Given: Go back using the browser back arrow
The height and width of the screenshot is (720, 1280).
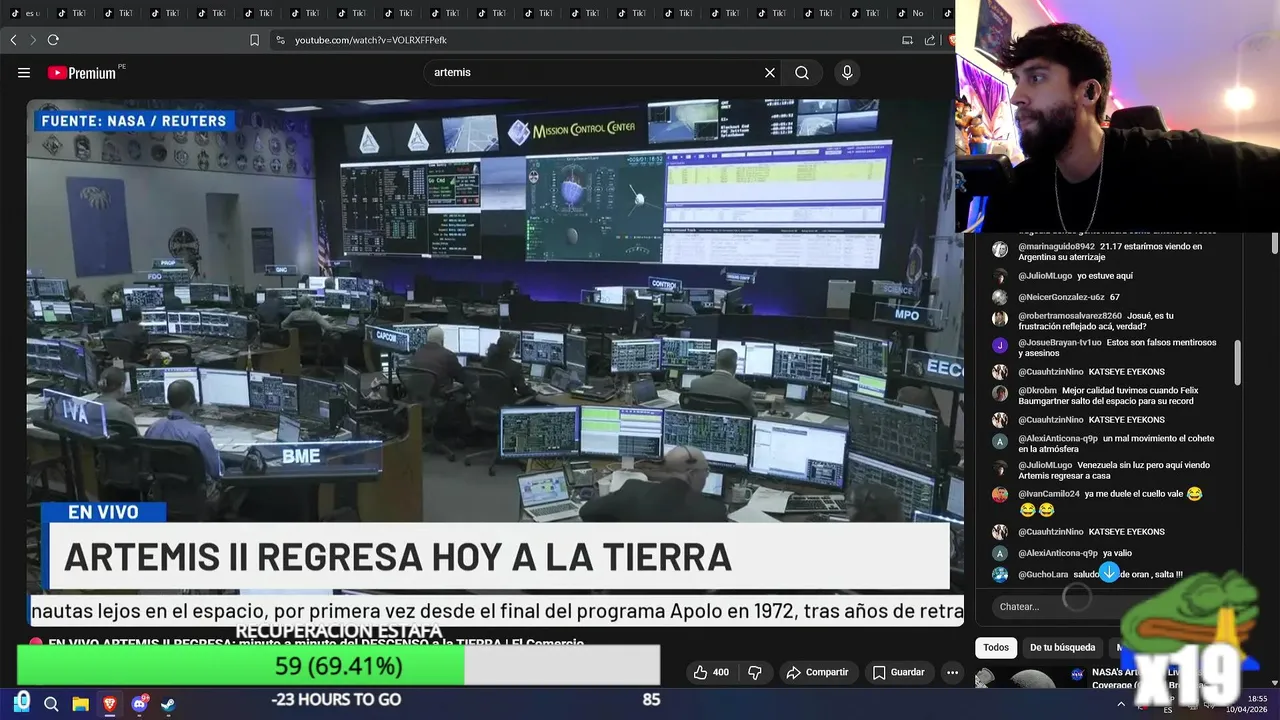Looking at the screenshot, I should [x=13, y=40].
